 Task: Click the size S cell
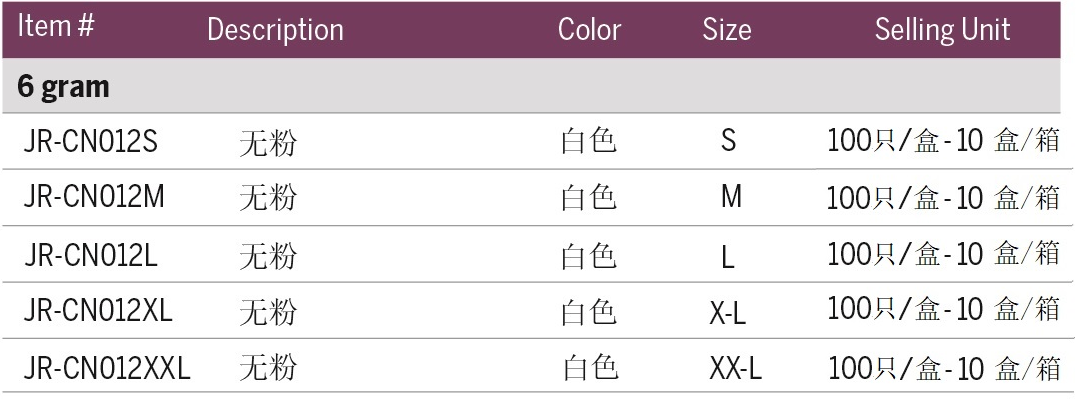point(729,141)
